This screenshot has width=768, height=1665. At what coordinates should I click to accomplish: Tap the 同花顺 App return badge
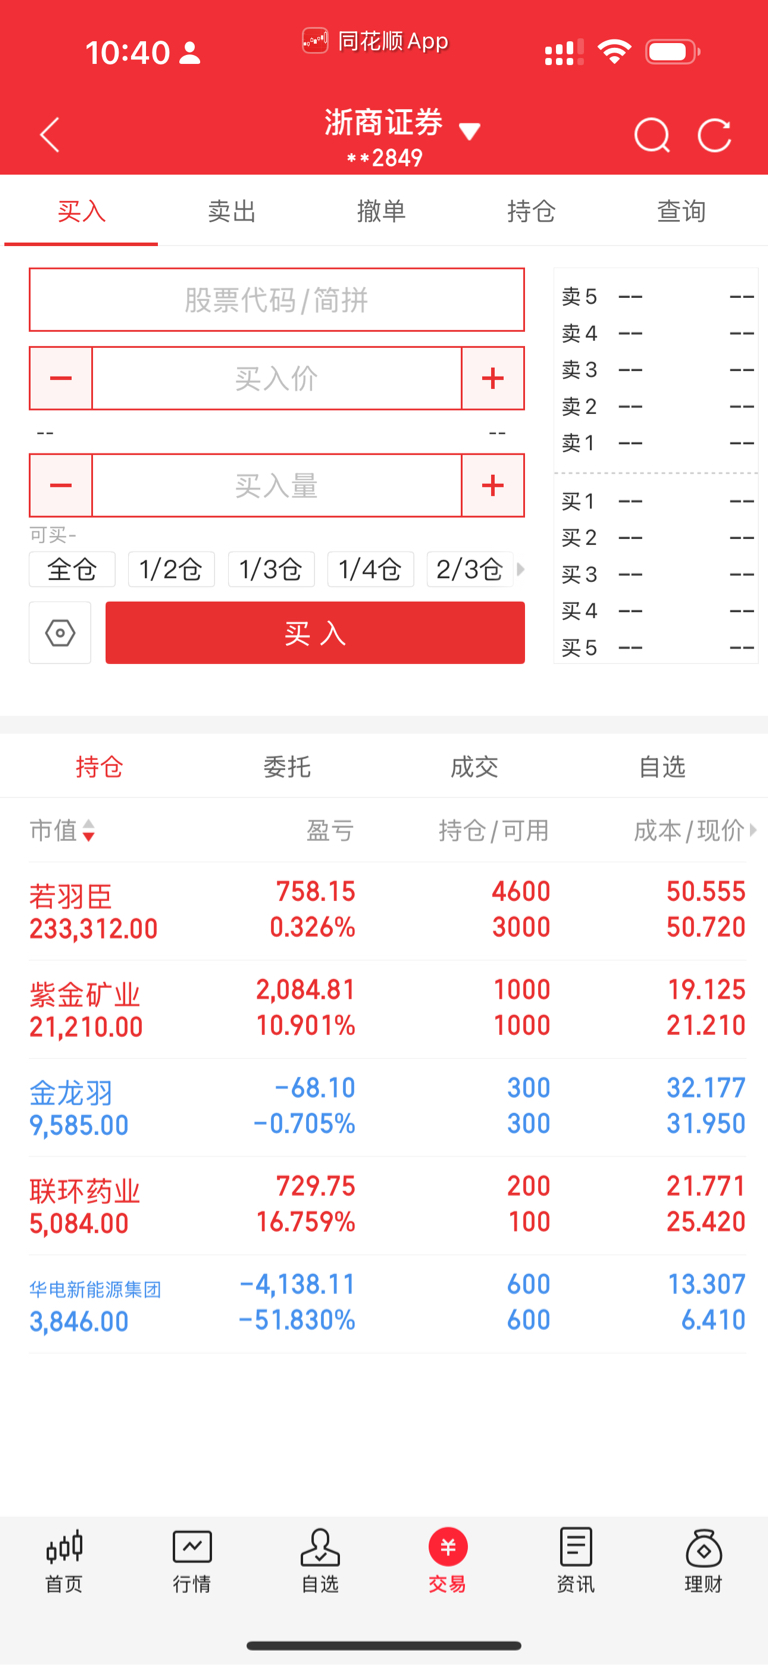(x=375, y=41)
